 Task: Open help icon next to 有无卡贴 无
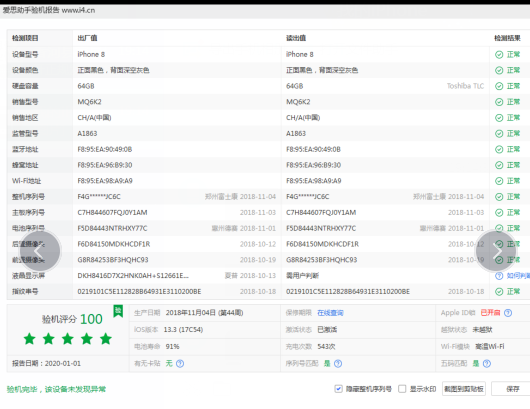point(180,363)
